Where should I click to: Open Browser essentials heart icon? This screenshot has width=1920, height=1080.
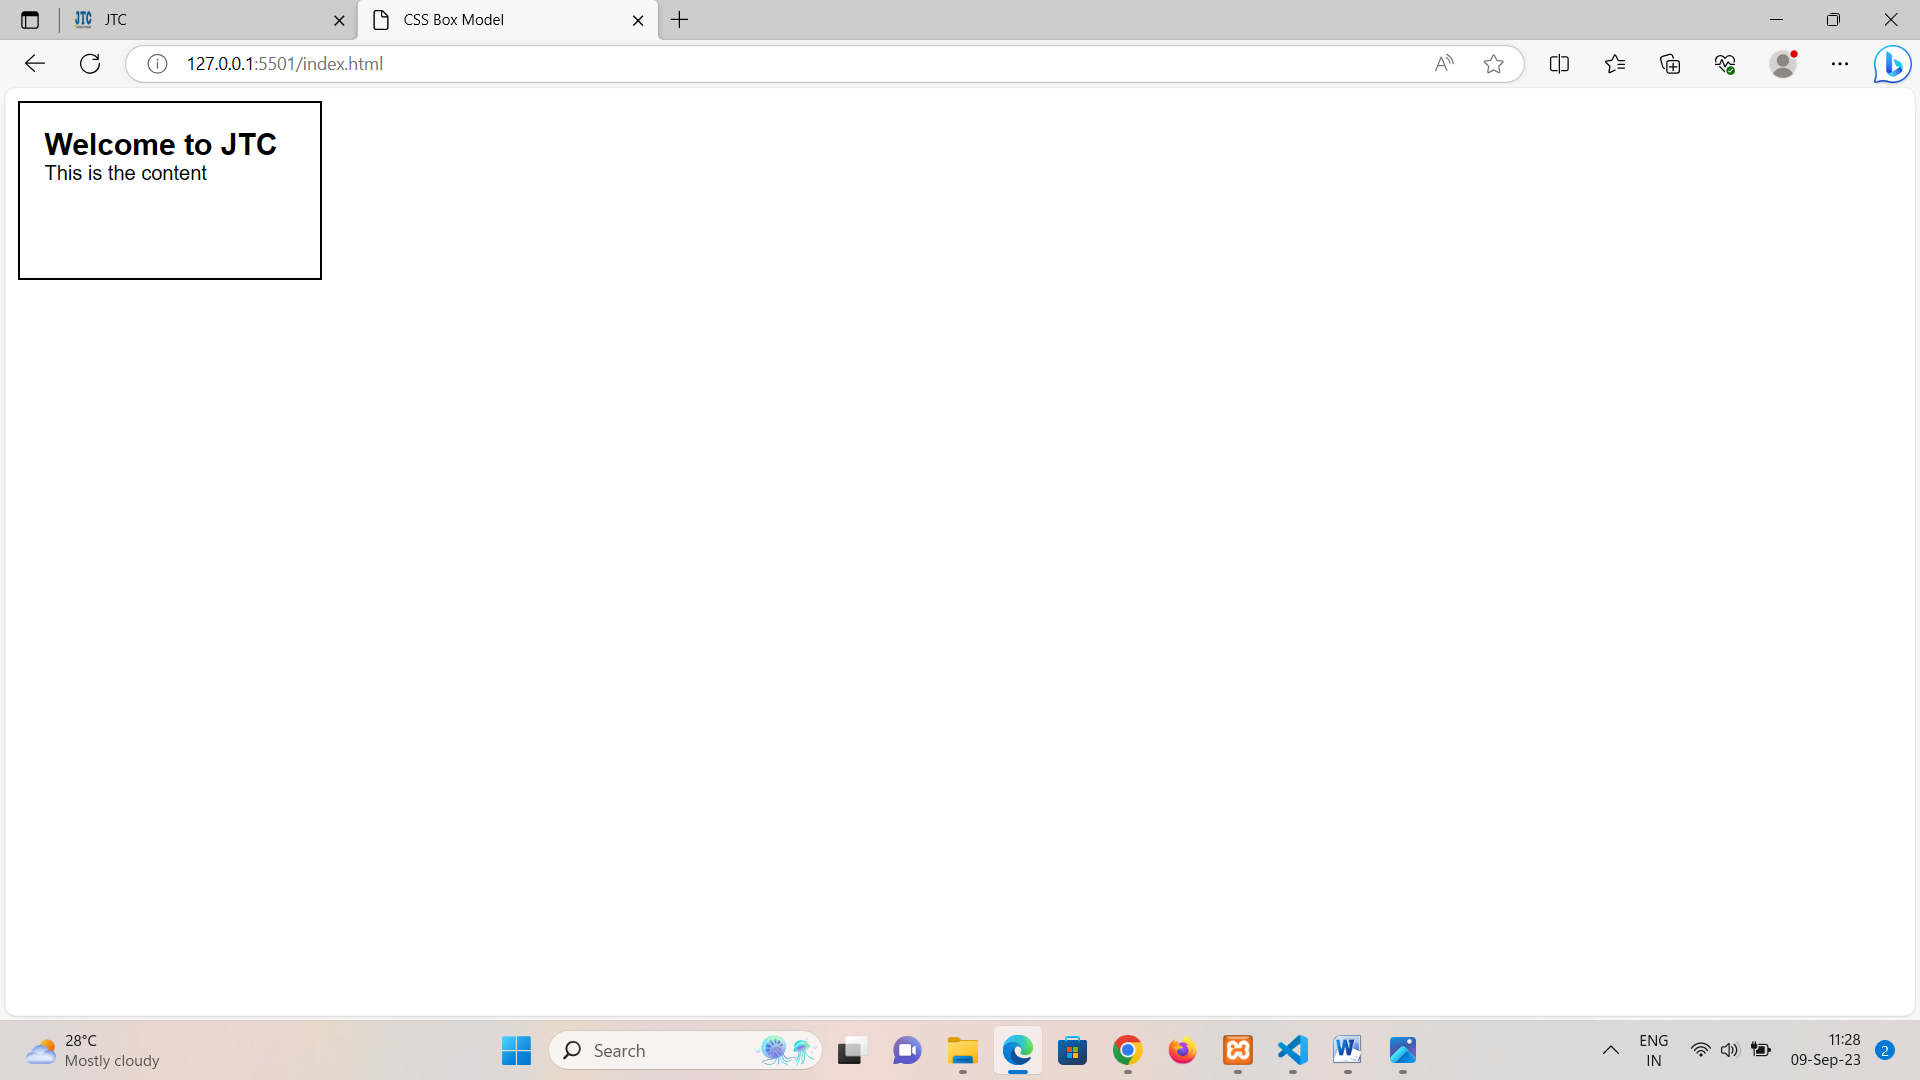pyautogui.click(x=1725, y=64)
